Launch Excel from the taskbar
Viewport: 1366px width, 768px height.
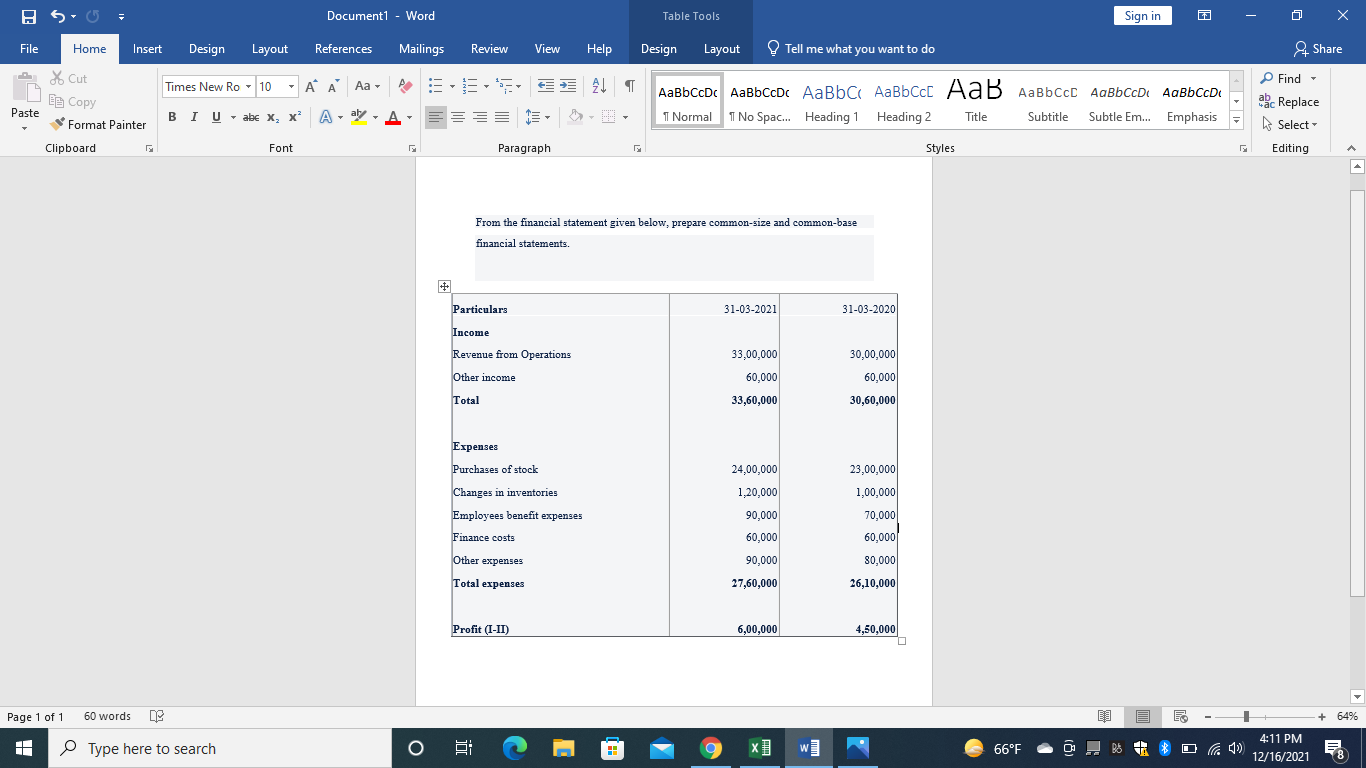point(759,747)
